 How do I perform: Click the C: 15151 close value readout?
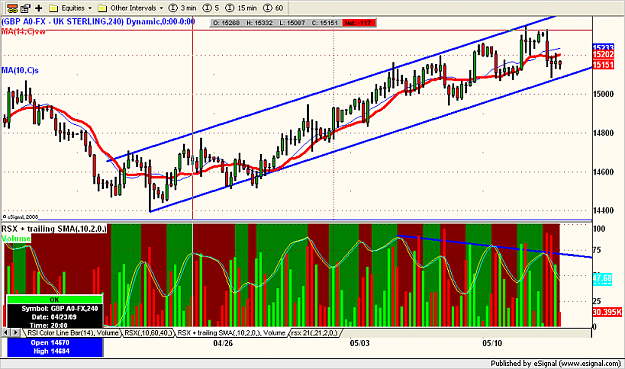coord(325,23)
